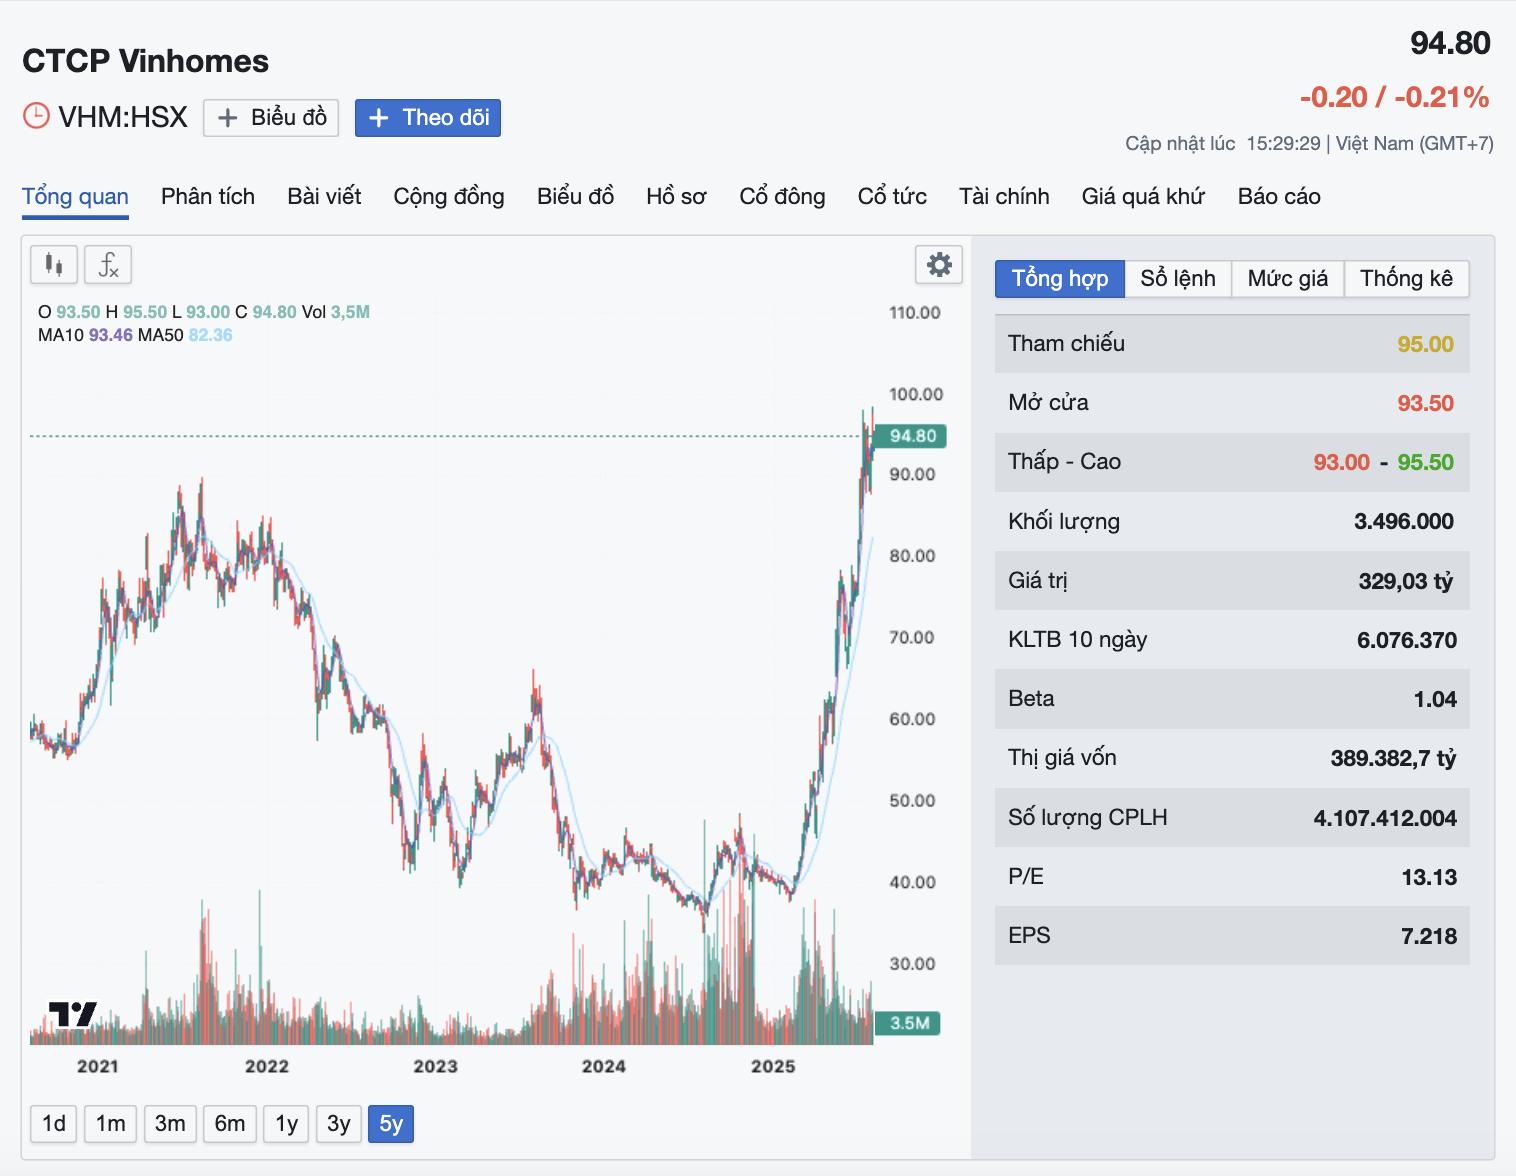Click the Theo dõi follow button

(x=428, y=118)
